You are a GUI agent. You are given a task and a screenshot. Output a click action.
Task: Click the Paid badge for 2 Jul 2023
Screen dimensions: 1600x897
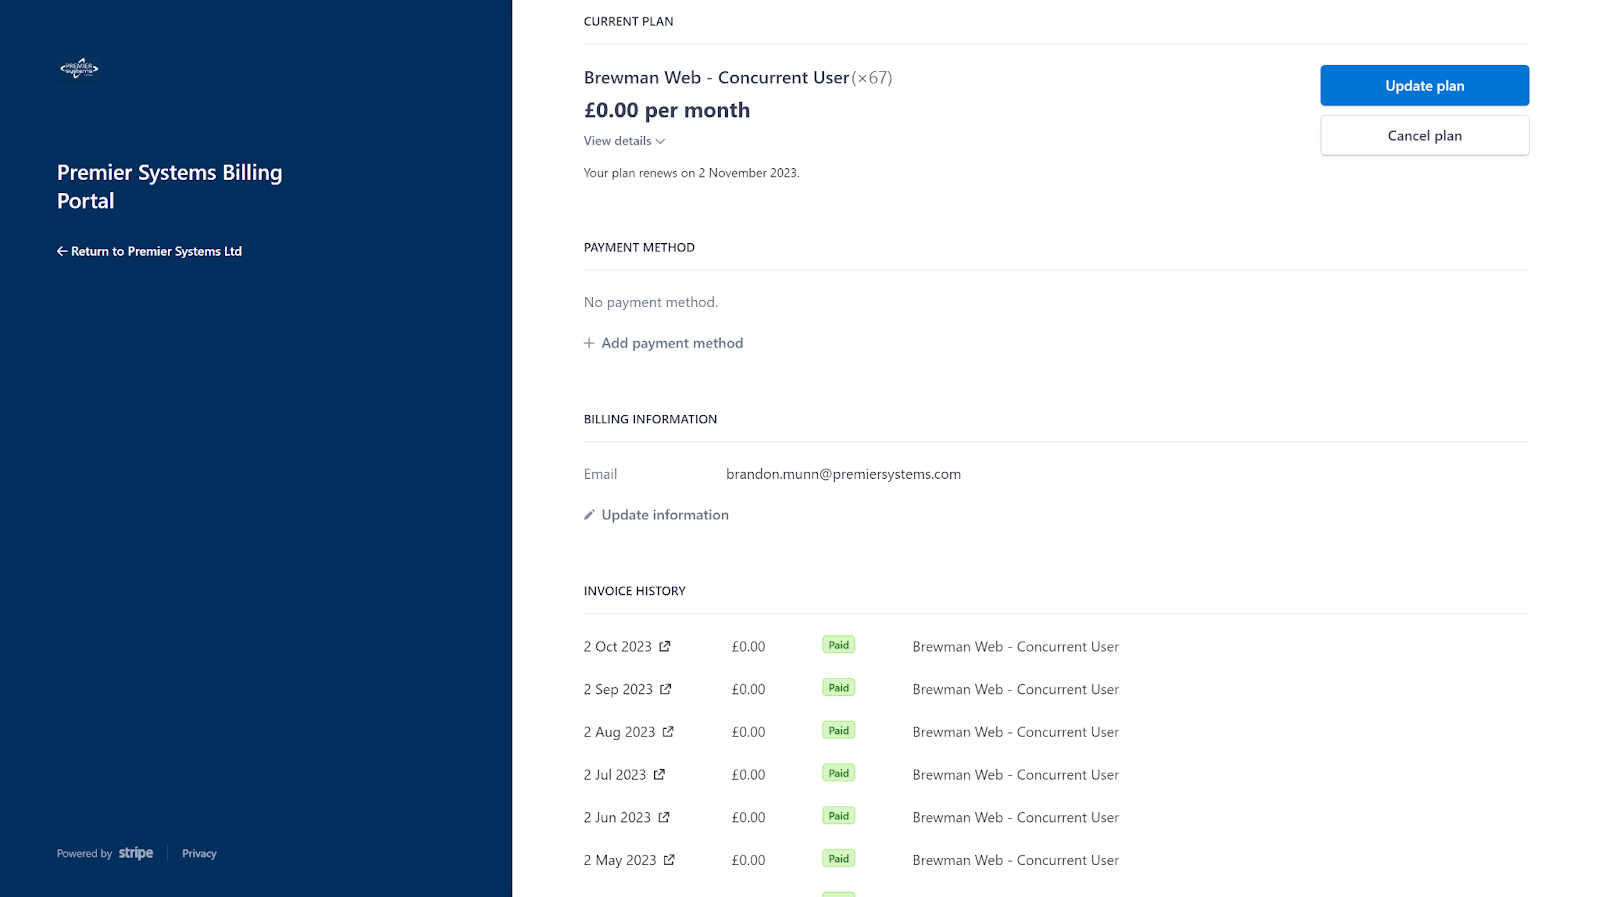pyautogui.click(x=838, y=773)
